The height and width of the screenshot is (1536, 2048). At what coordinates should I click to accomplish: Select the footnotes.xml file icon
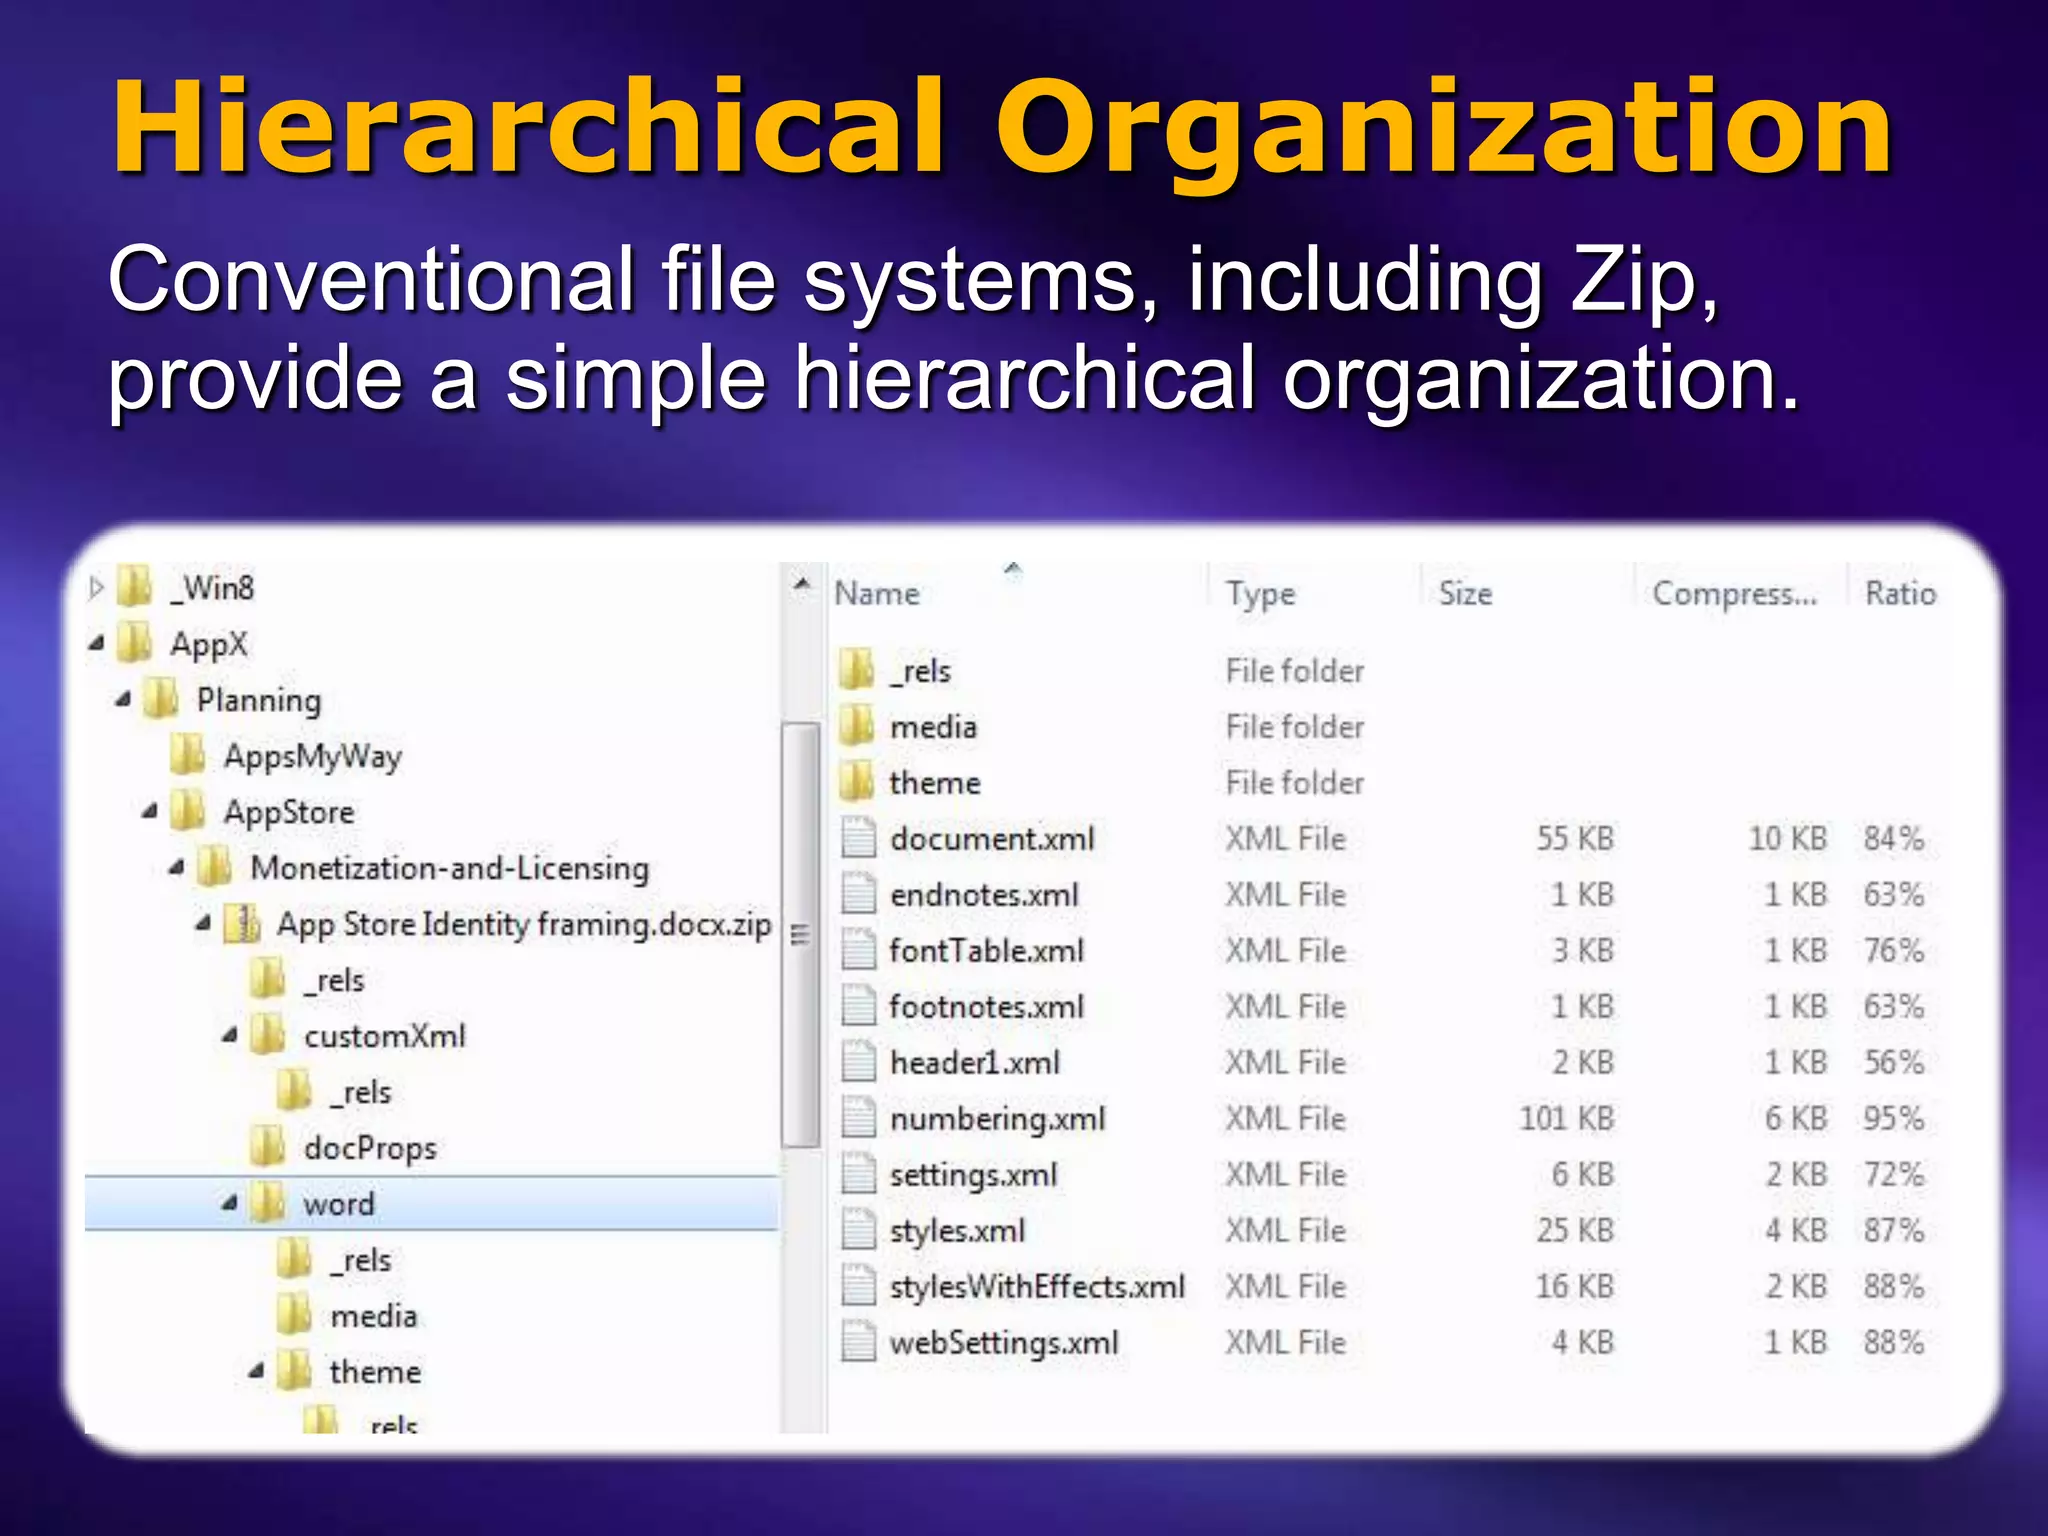click(858, 1006)
